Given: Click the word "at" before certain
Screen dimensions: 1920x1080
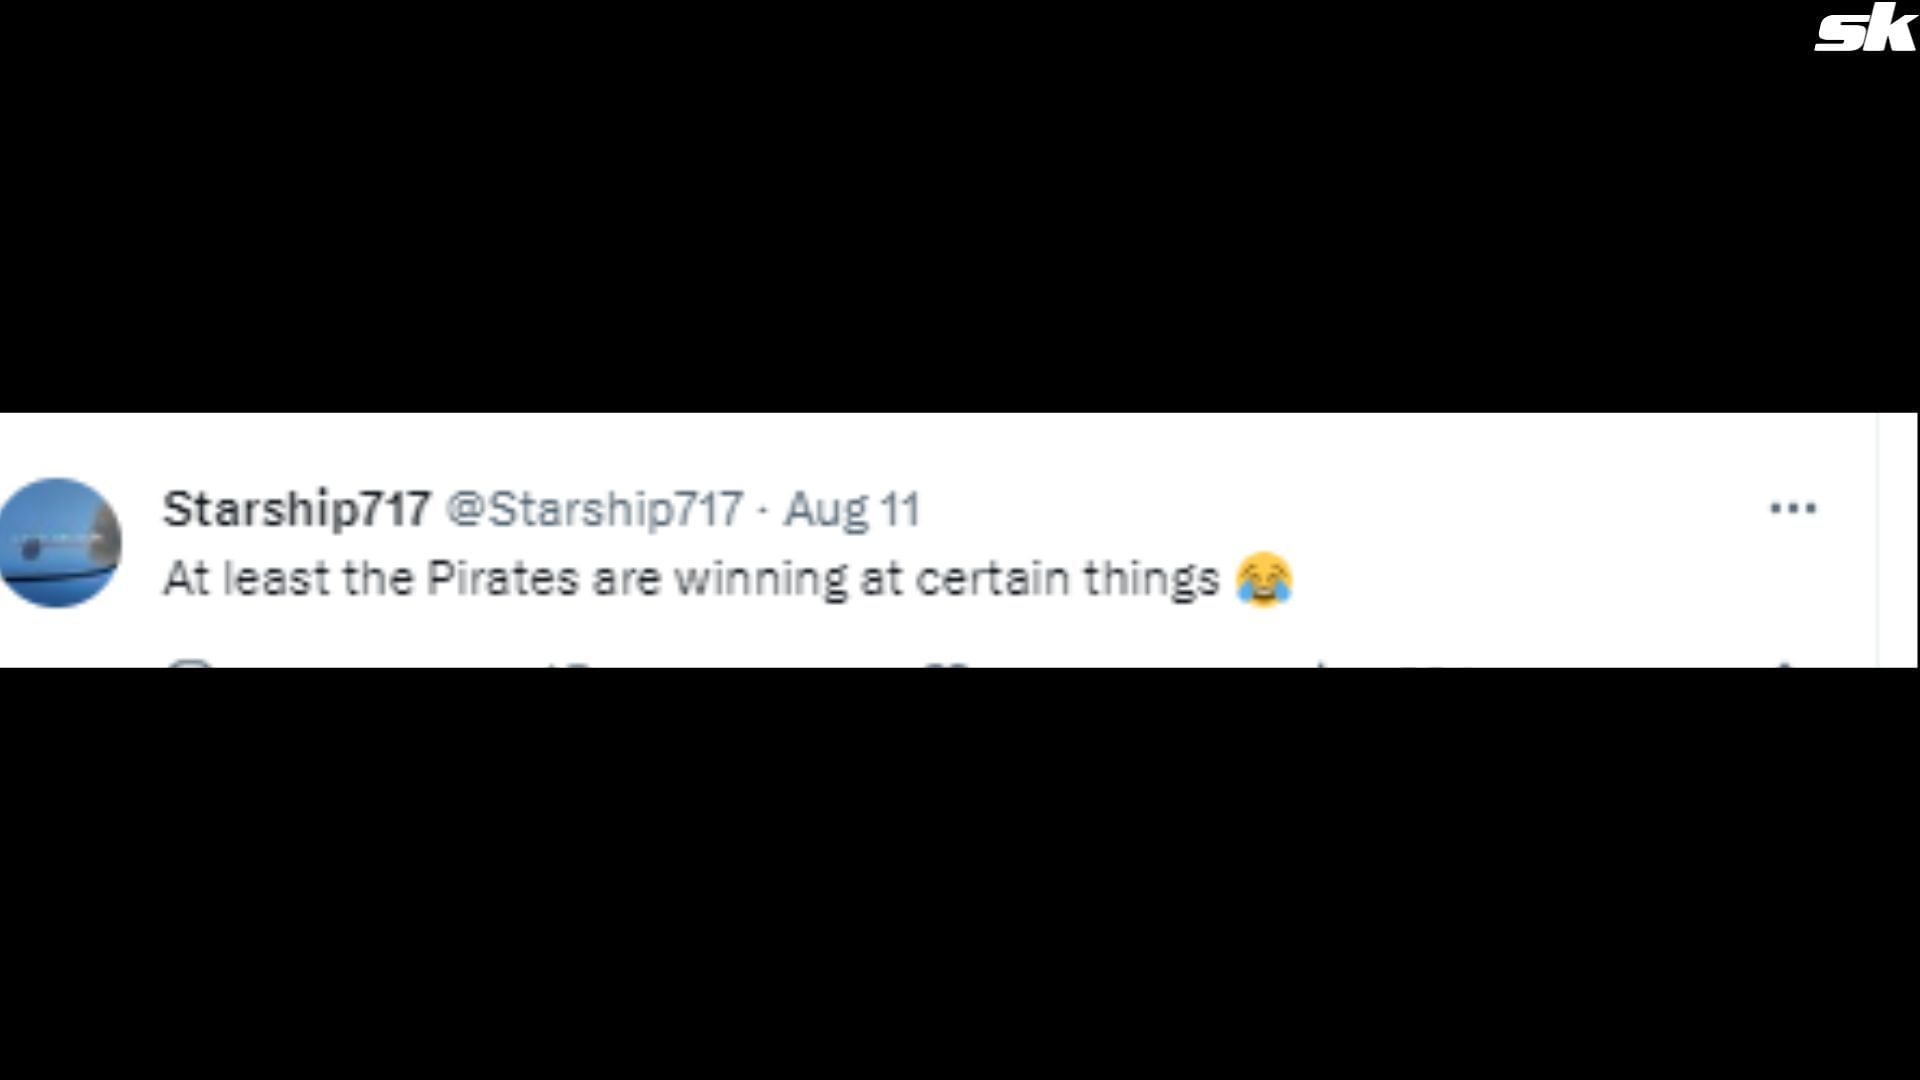Looking at the screenshot, I should pyautogui.click(x=881, y=579).
